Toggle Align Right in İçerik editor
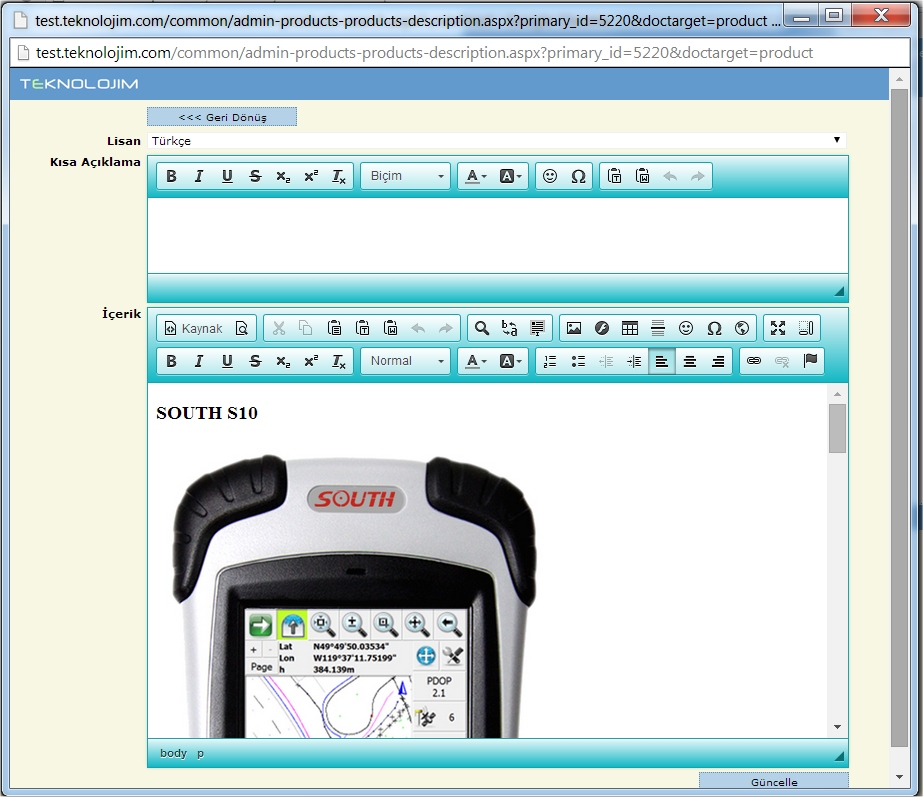 718,361
